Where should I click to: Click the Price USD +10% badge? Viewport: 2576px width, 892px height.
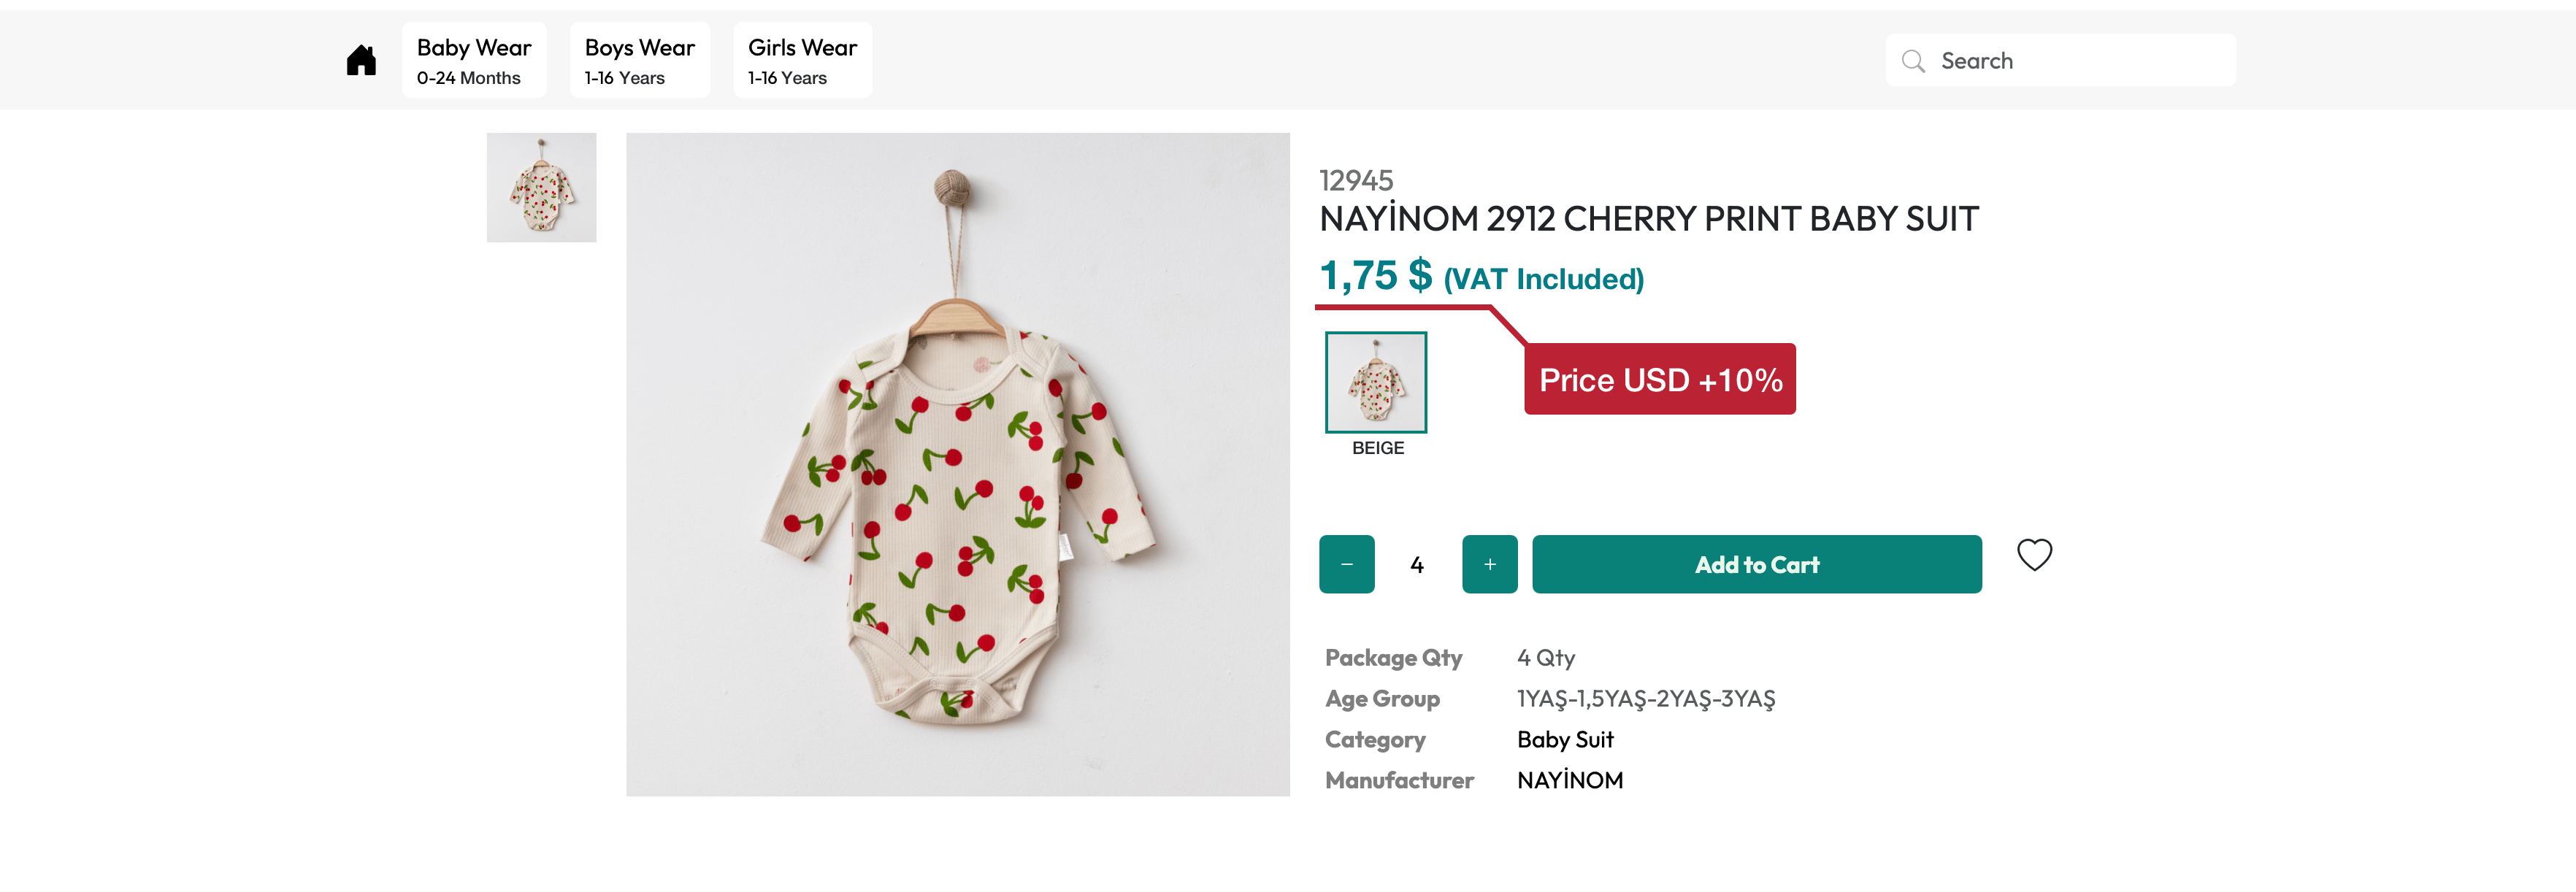[1660, 380]
